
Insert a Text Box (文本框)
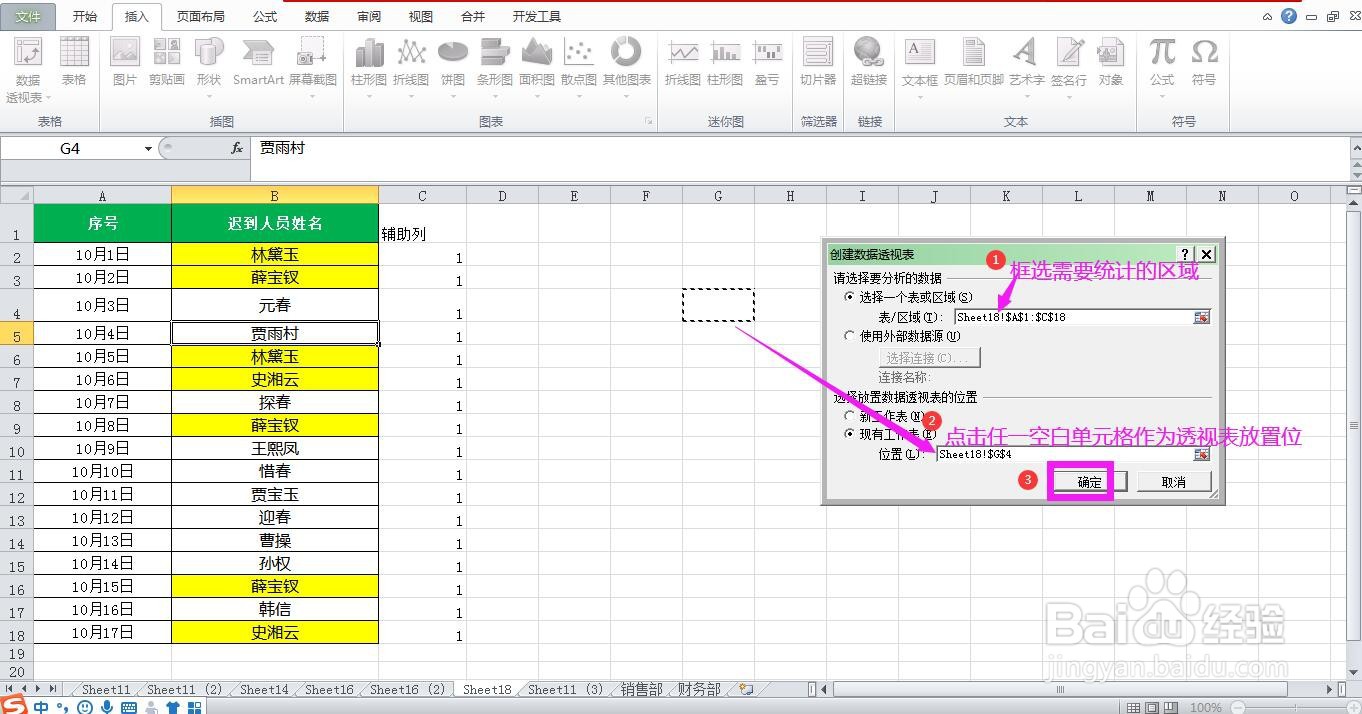920,67
